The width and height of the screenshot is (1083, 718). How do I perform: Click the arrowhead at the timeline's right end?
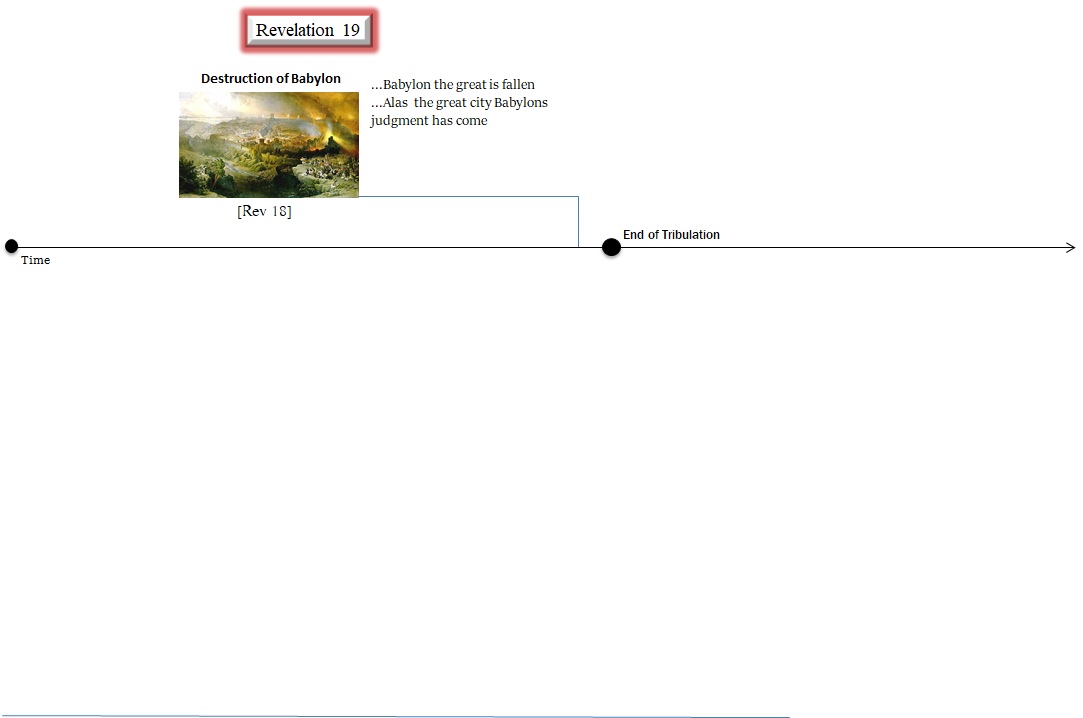1071,247
